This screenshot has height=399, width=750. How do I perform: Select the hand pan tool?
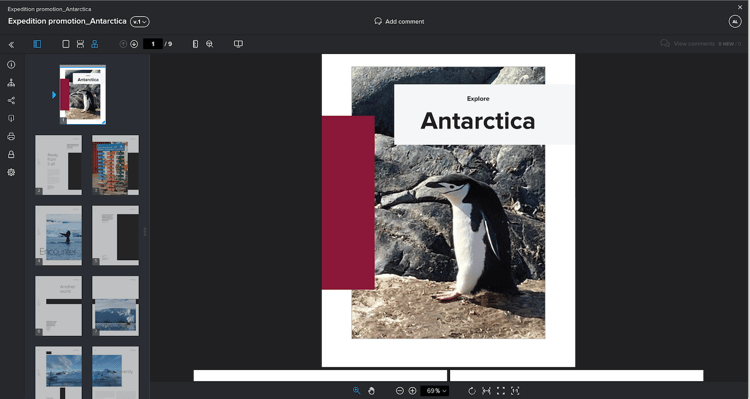pos(371,391)
